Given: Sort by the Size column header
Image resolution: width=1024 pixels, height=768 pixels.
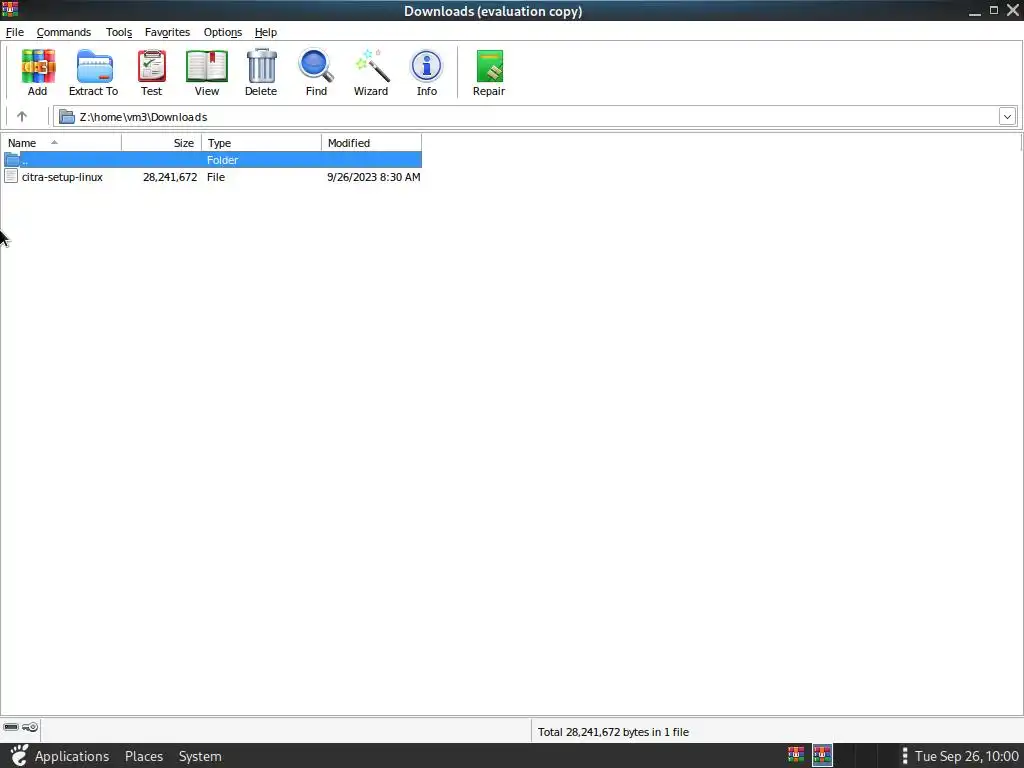Looking at the screenshot, I should (161, 142).
